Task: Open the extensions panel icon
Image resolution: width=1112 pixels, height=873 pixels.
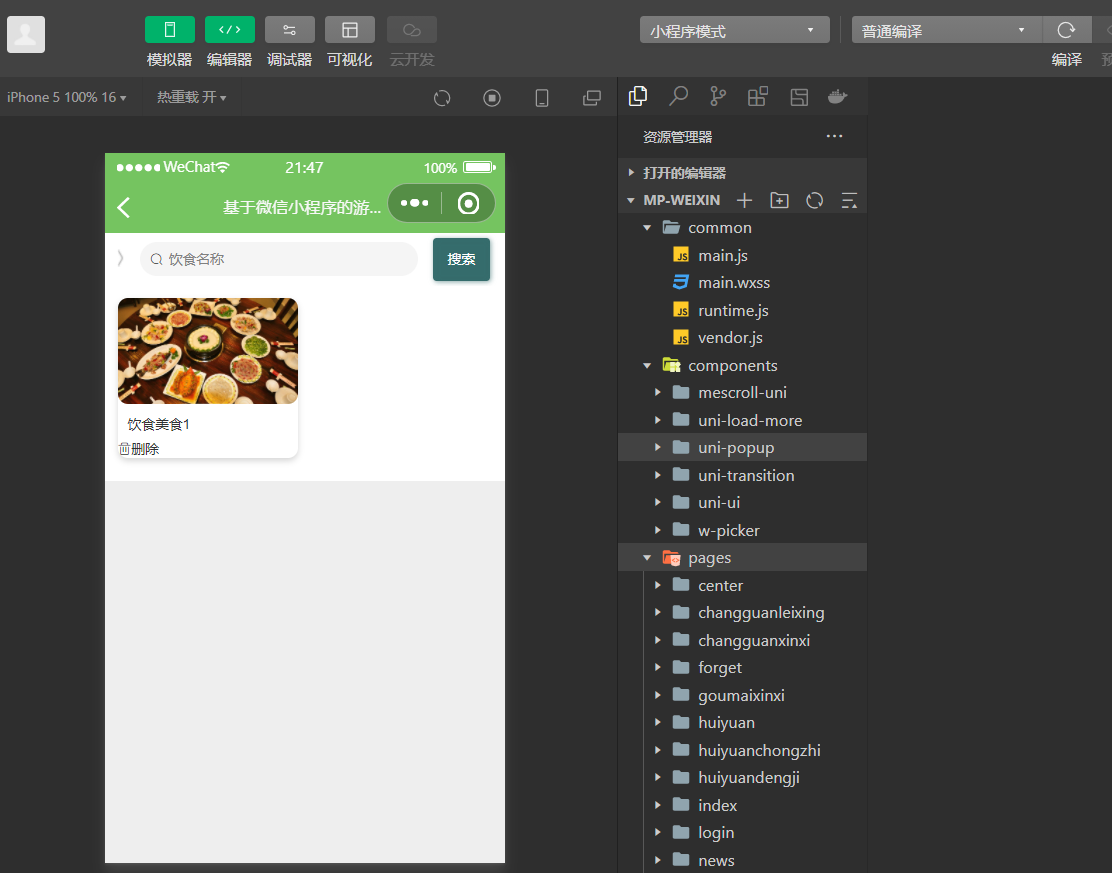Action: 758,97
